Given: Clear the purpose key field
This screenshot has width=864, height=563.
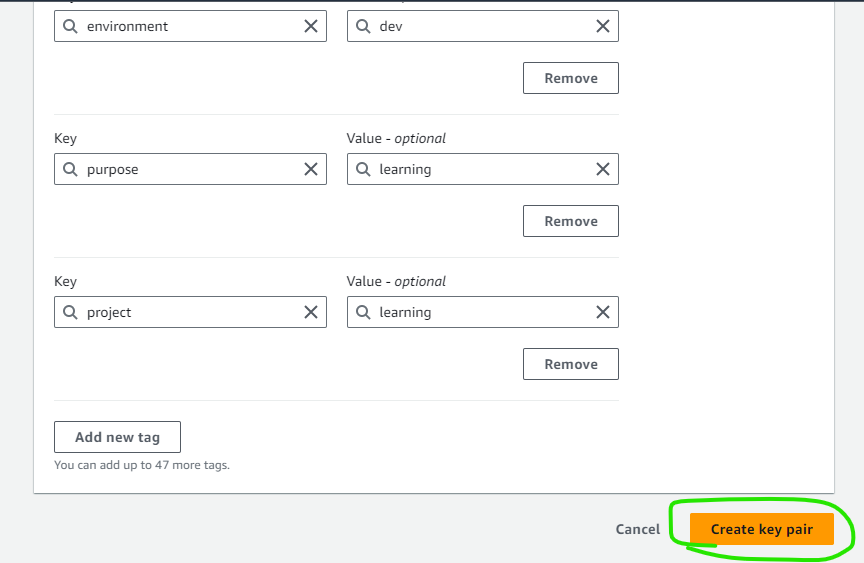Looking at the screenshot, I should [311, 169].
